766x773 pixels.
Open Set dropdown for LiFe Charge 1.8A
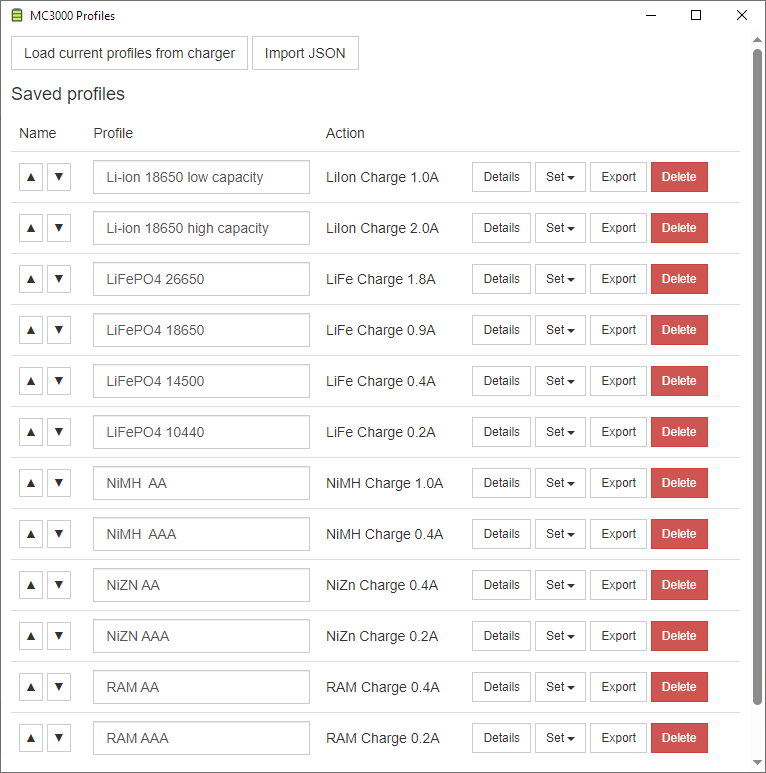point(560,279)
